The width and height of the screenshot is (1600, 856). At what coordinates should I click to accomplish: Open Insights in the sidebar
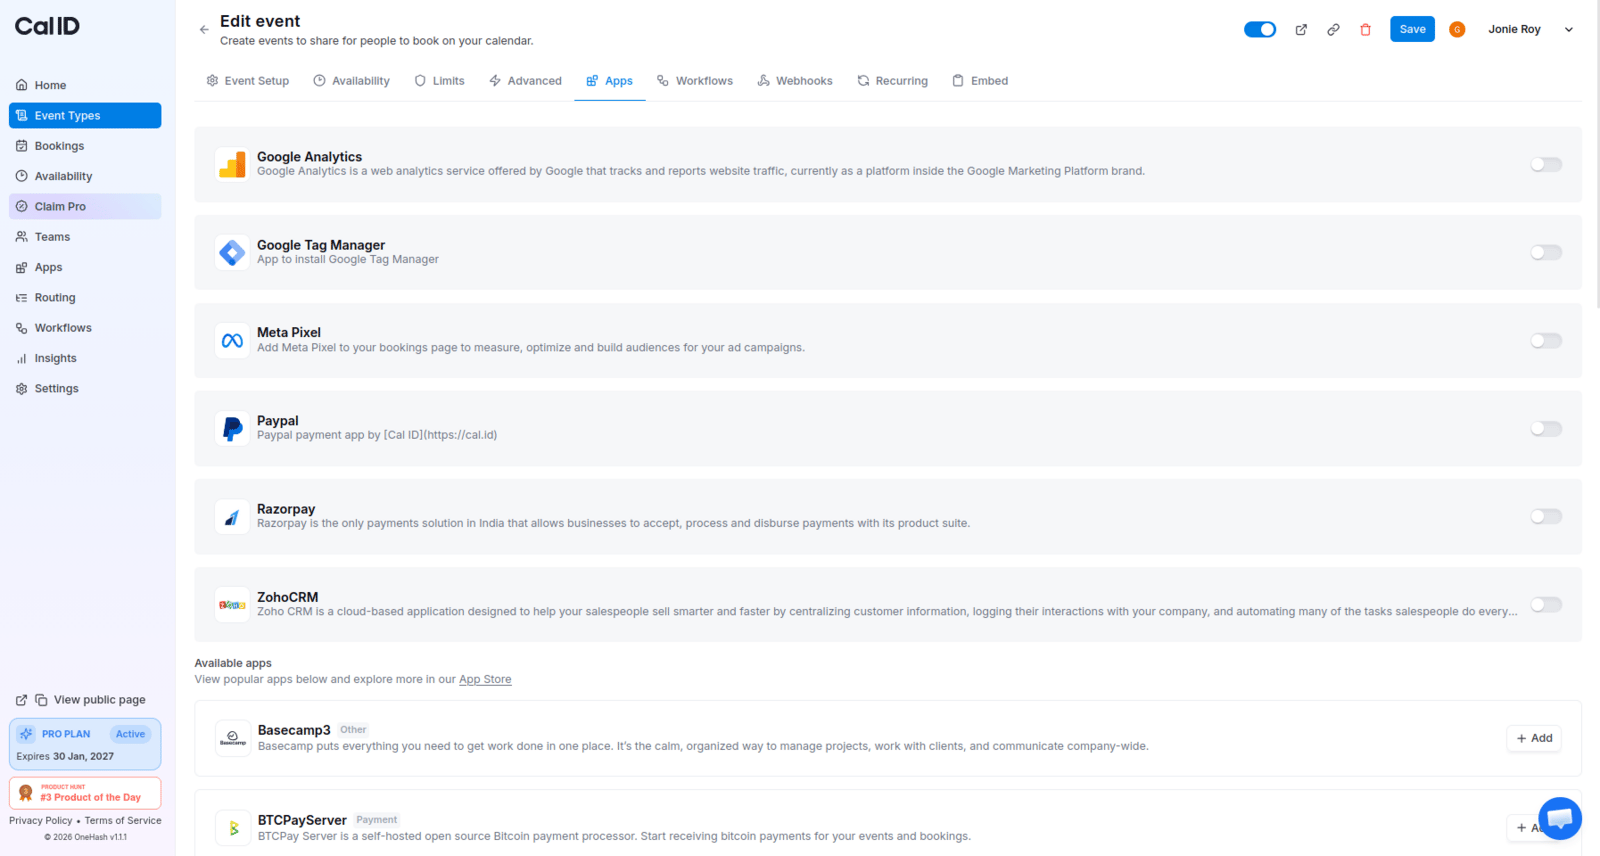pyautogui.click(x=85, y=358)
